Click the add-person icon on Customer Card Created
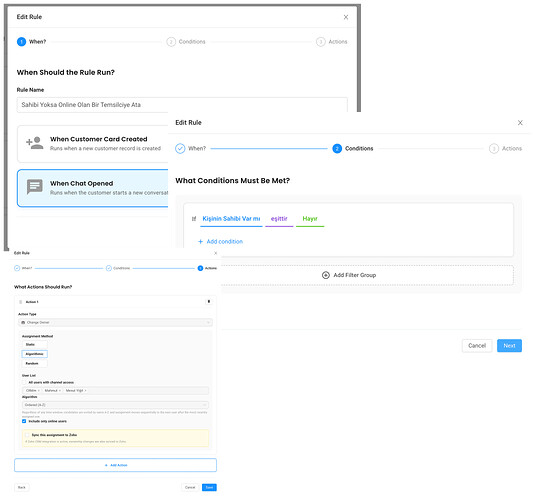Image resolution: width=535 pixels, height=499 pixels. tap(35, 143)
